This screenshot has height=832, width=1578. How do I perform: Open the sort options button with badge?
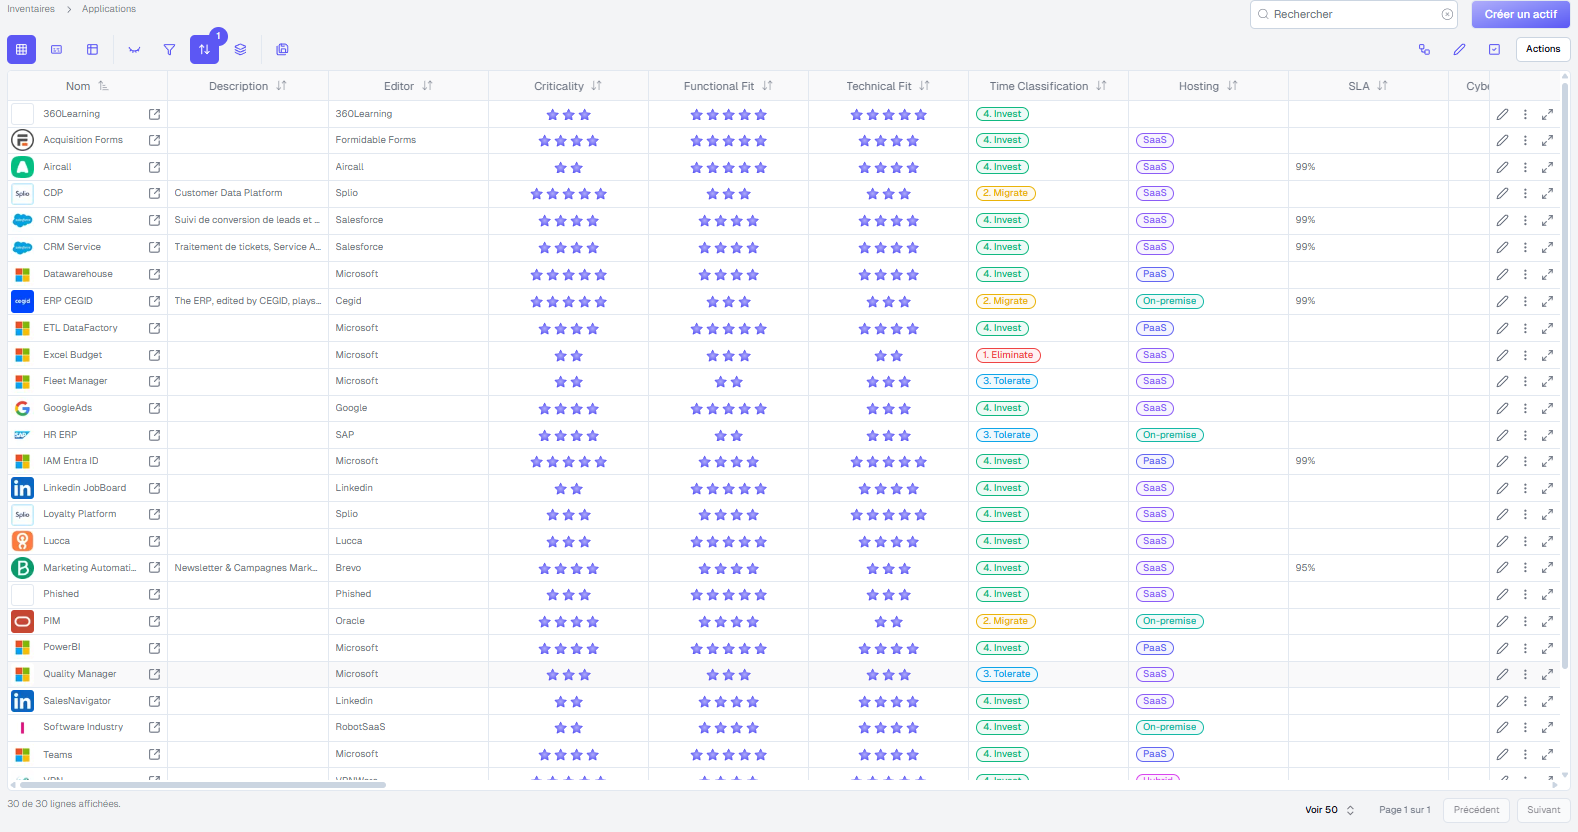[x=204, y=49]
